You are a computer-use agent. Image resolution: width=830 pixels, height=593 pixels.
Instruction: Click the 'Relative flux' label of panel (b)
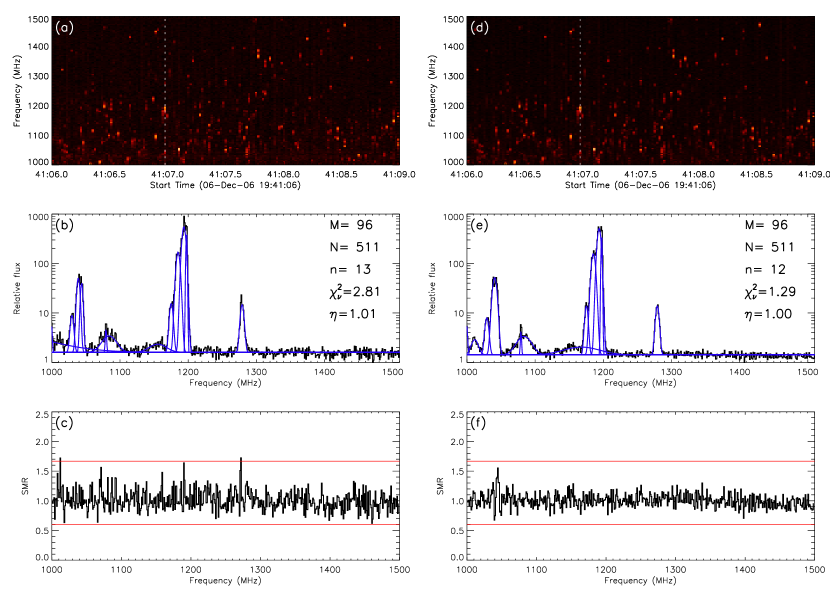click(x=17, y=288)
